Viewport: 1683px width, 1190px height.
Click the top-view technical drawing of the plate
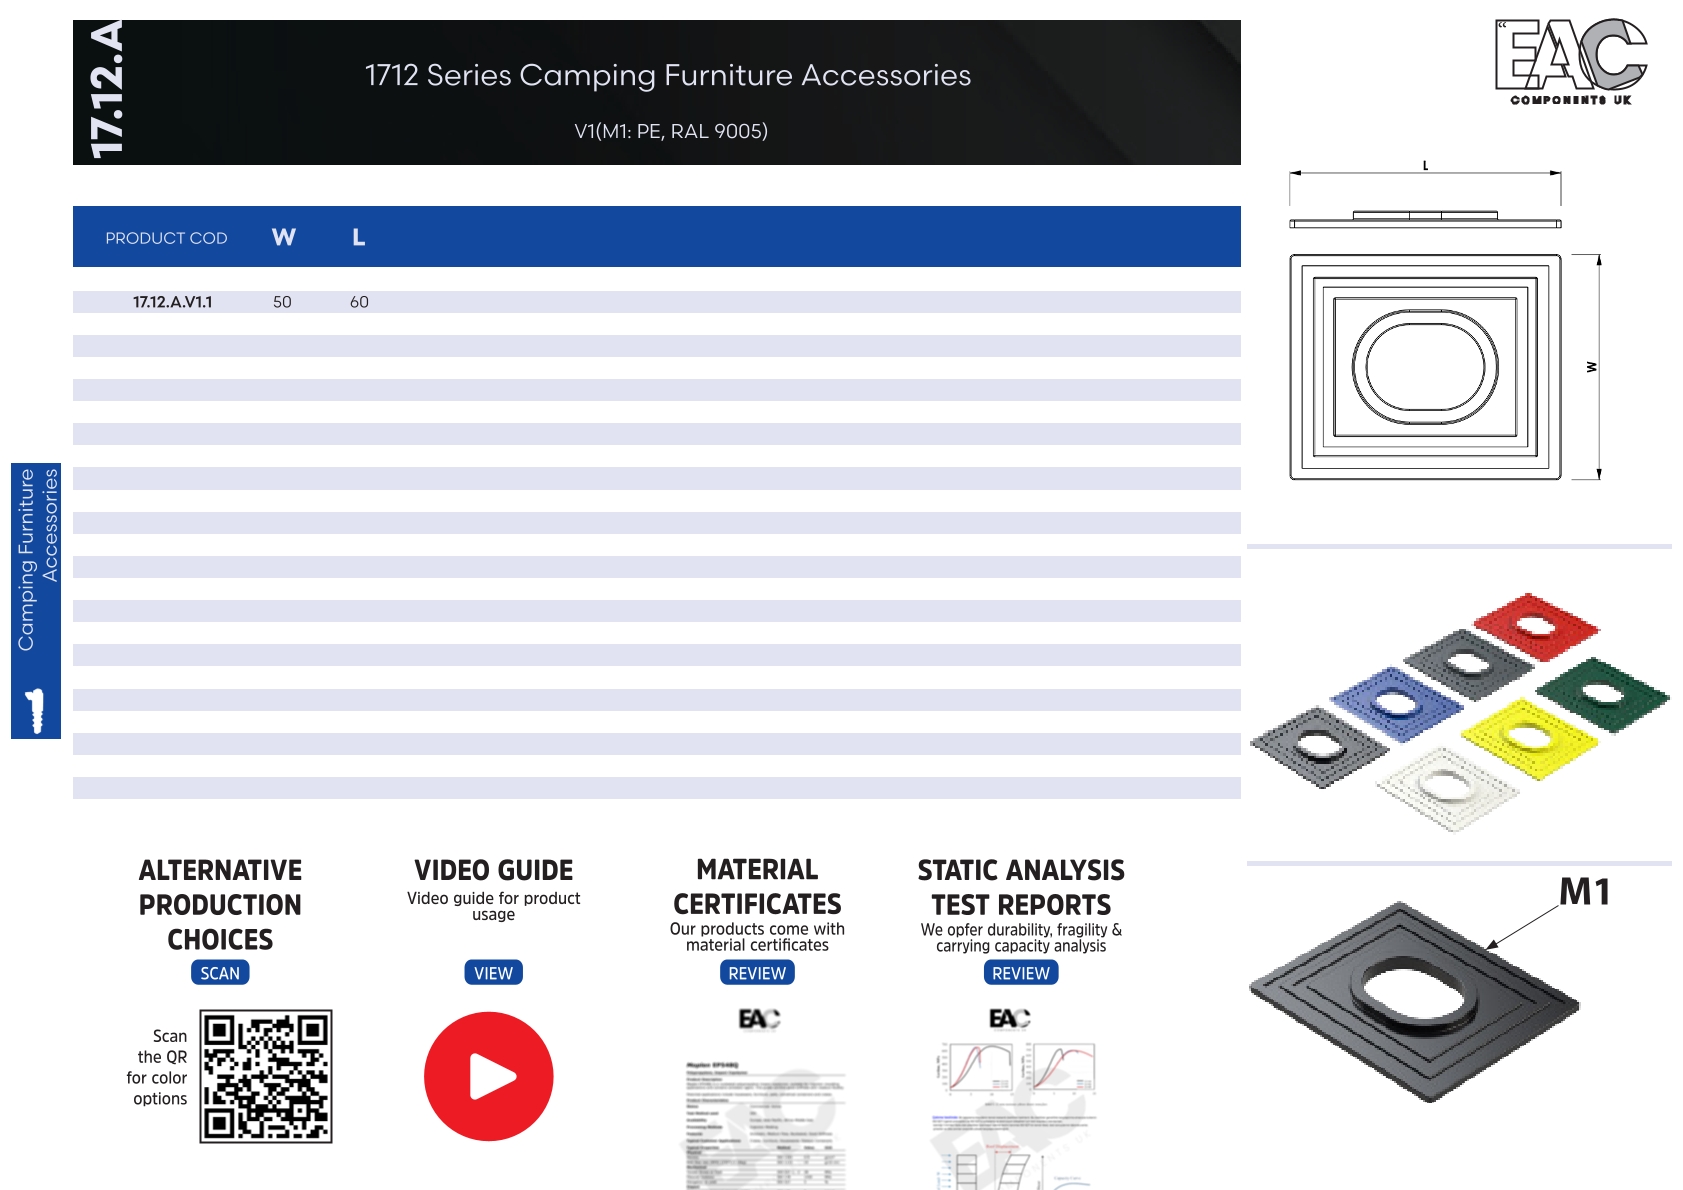point(1425,367)
